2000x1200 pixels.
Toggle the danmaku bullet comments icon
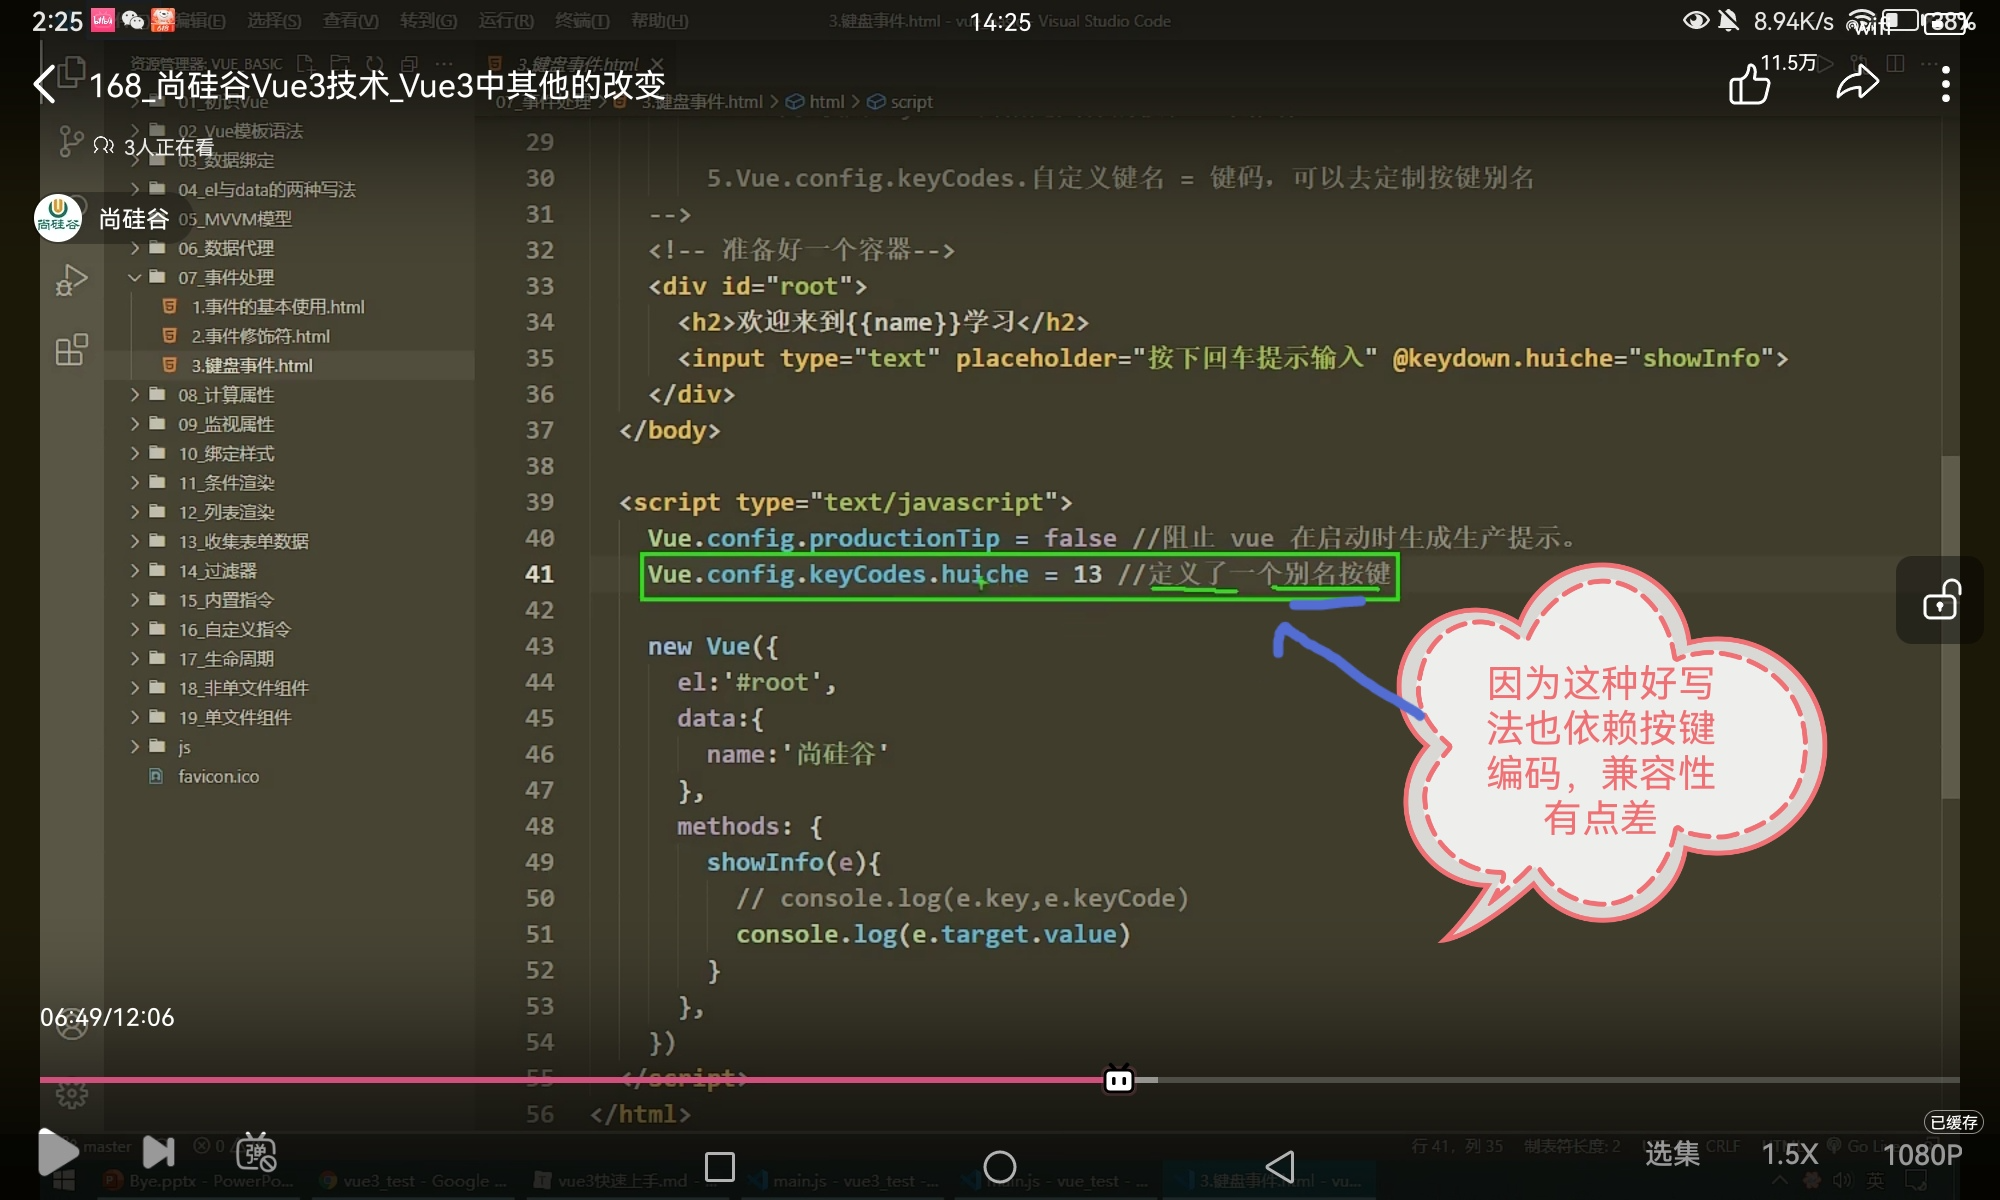[256, 1153]
